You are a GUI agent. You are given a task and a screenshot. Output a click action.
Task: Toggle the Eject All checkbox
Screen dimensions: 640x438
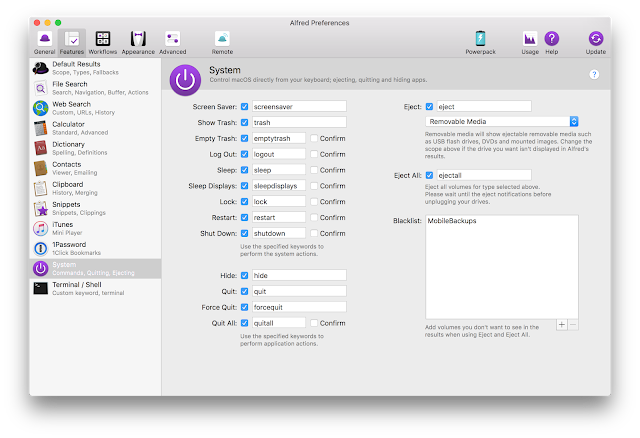tap(429, 175)
